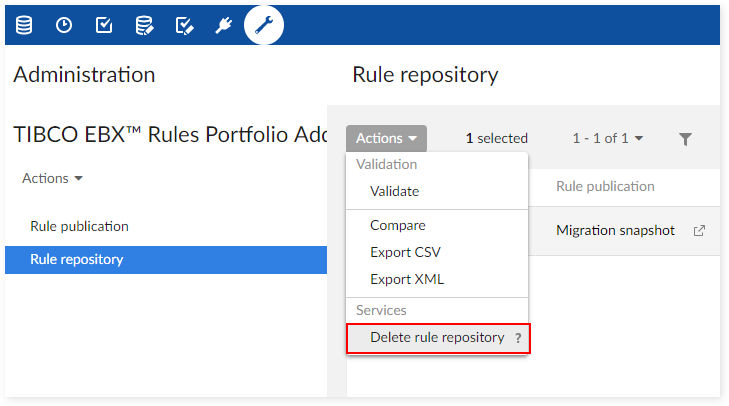Select Rule publication in navigation pane
Screen dimensions: 729x406
79,226
